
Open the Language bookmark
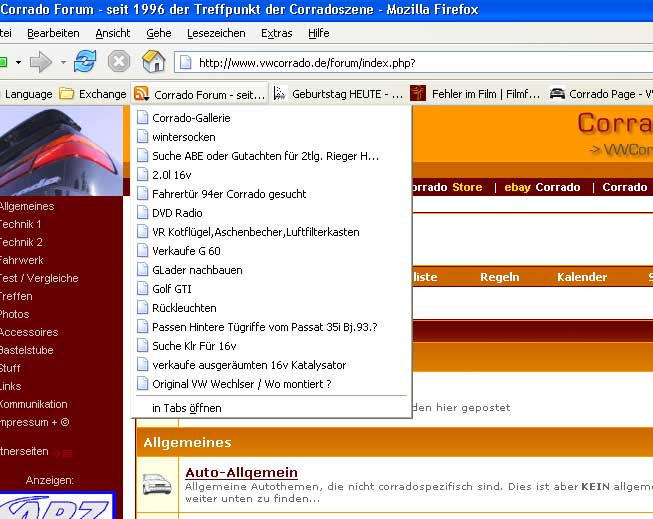pyautogui.click(x=27, y=94)
